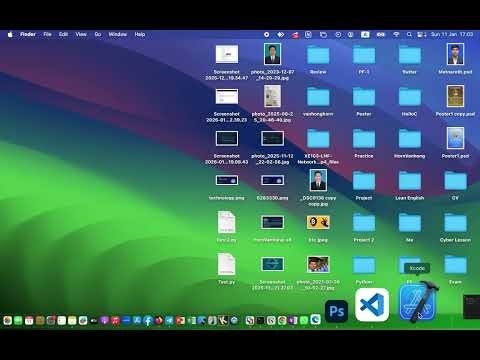Open Calendar in the Dock
480x360 pixels.
click(x=29, y=321)
